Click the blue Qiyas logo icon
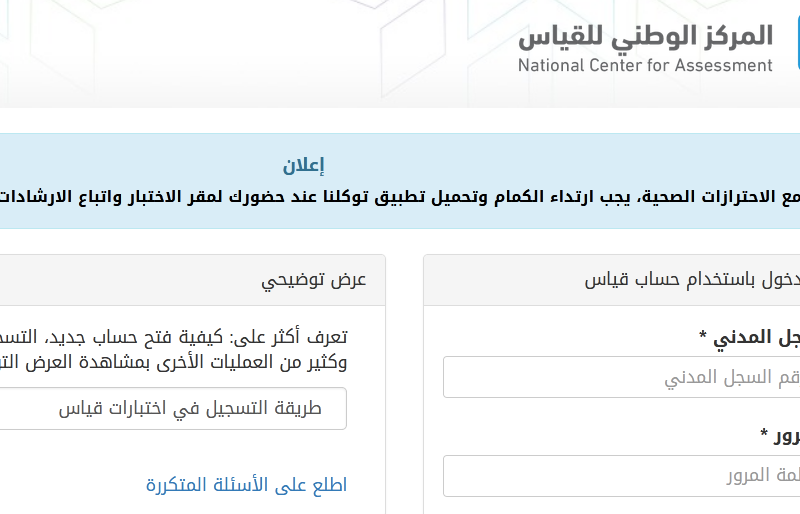This screenshot has height=514, width=800. pos(797,43)
